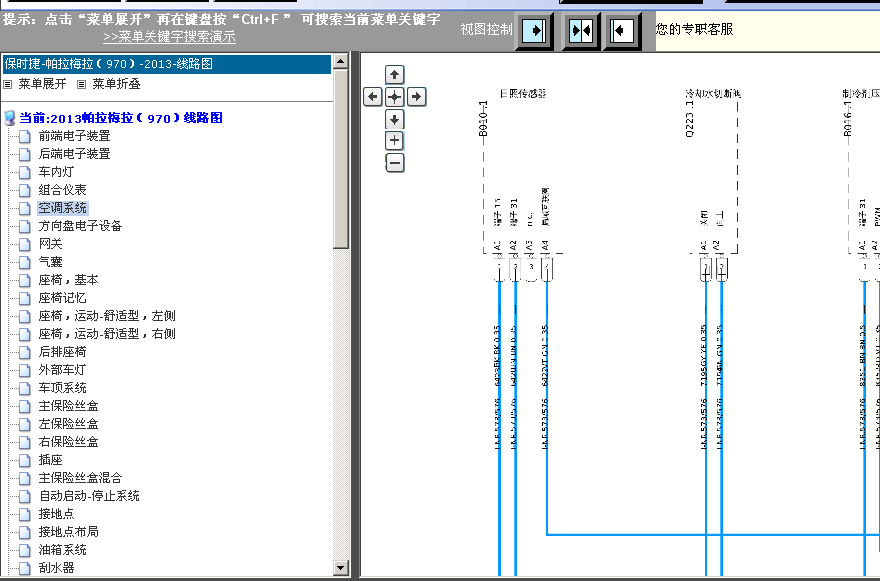This screenshot has height=581, width=880.
Task: Open the 自动启动-停止系统 tree item
Action: (x=89, y=496)
